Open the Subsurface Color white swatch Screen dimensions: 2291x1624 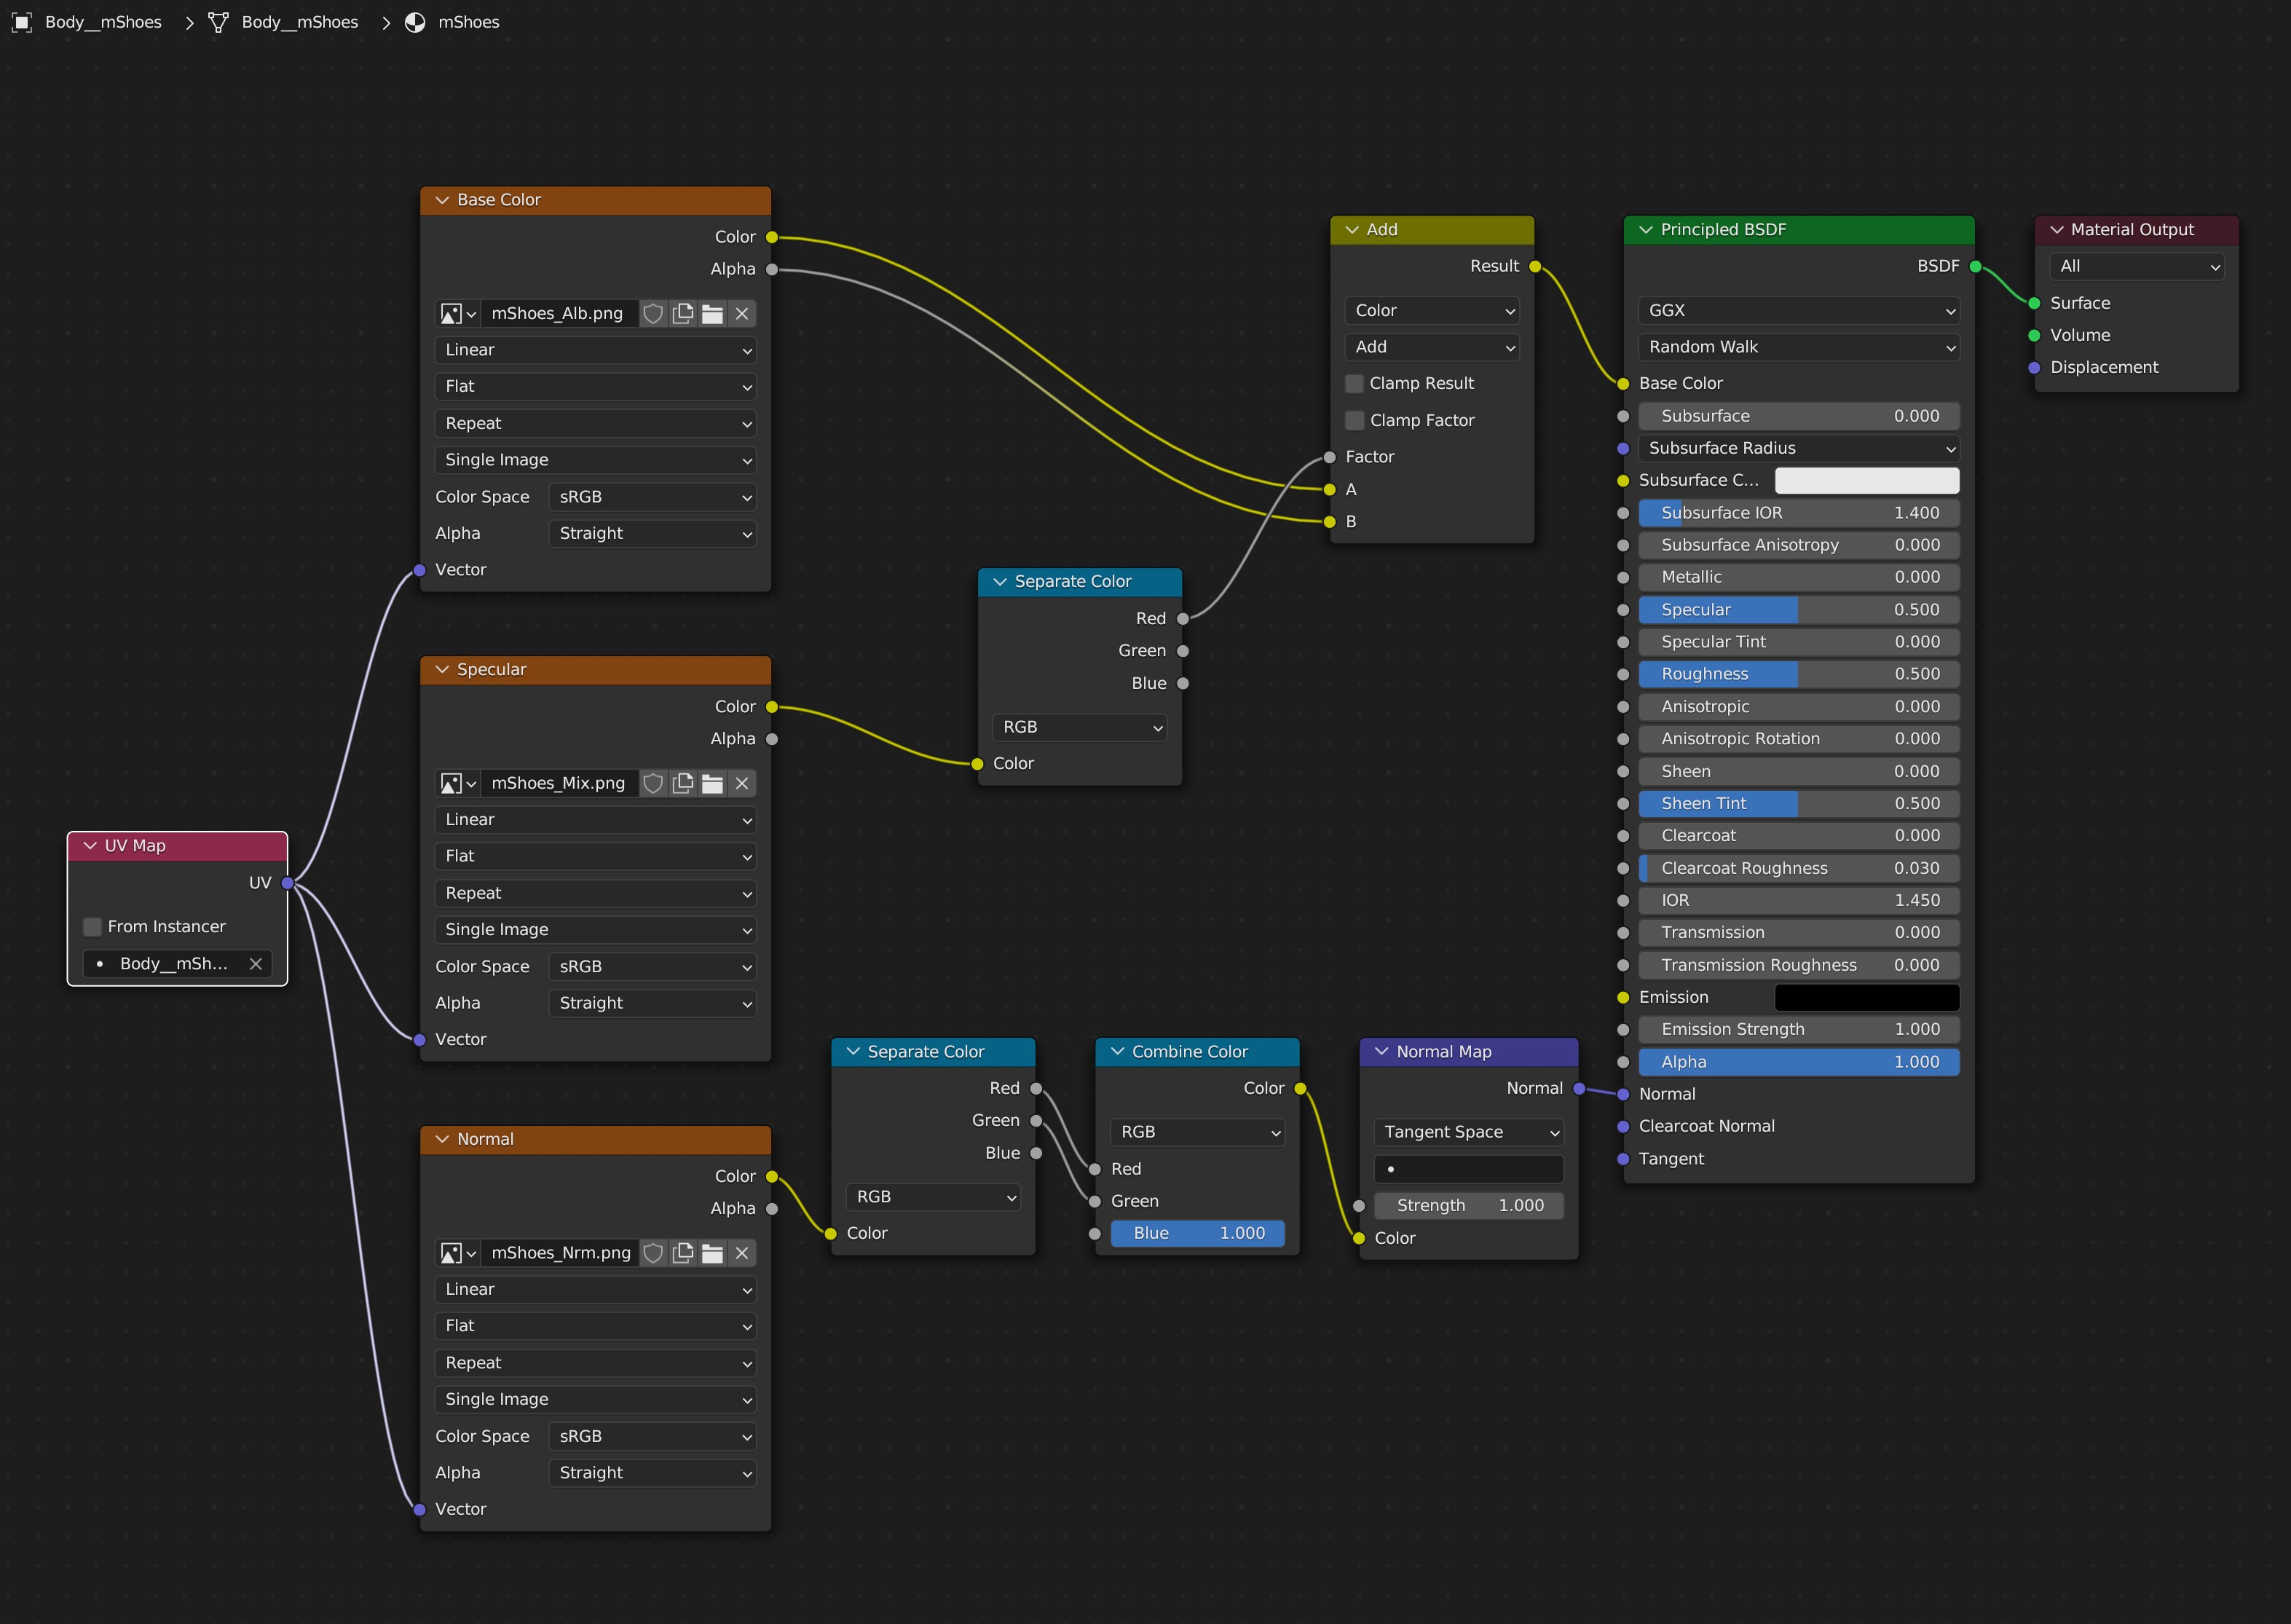click(1867, 481)
